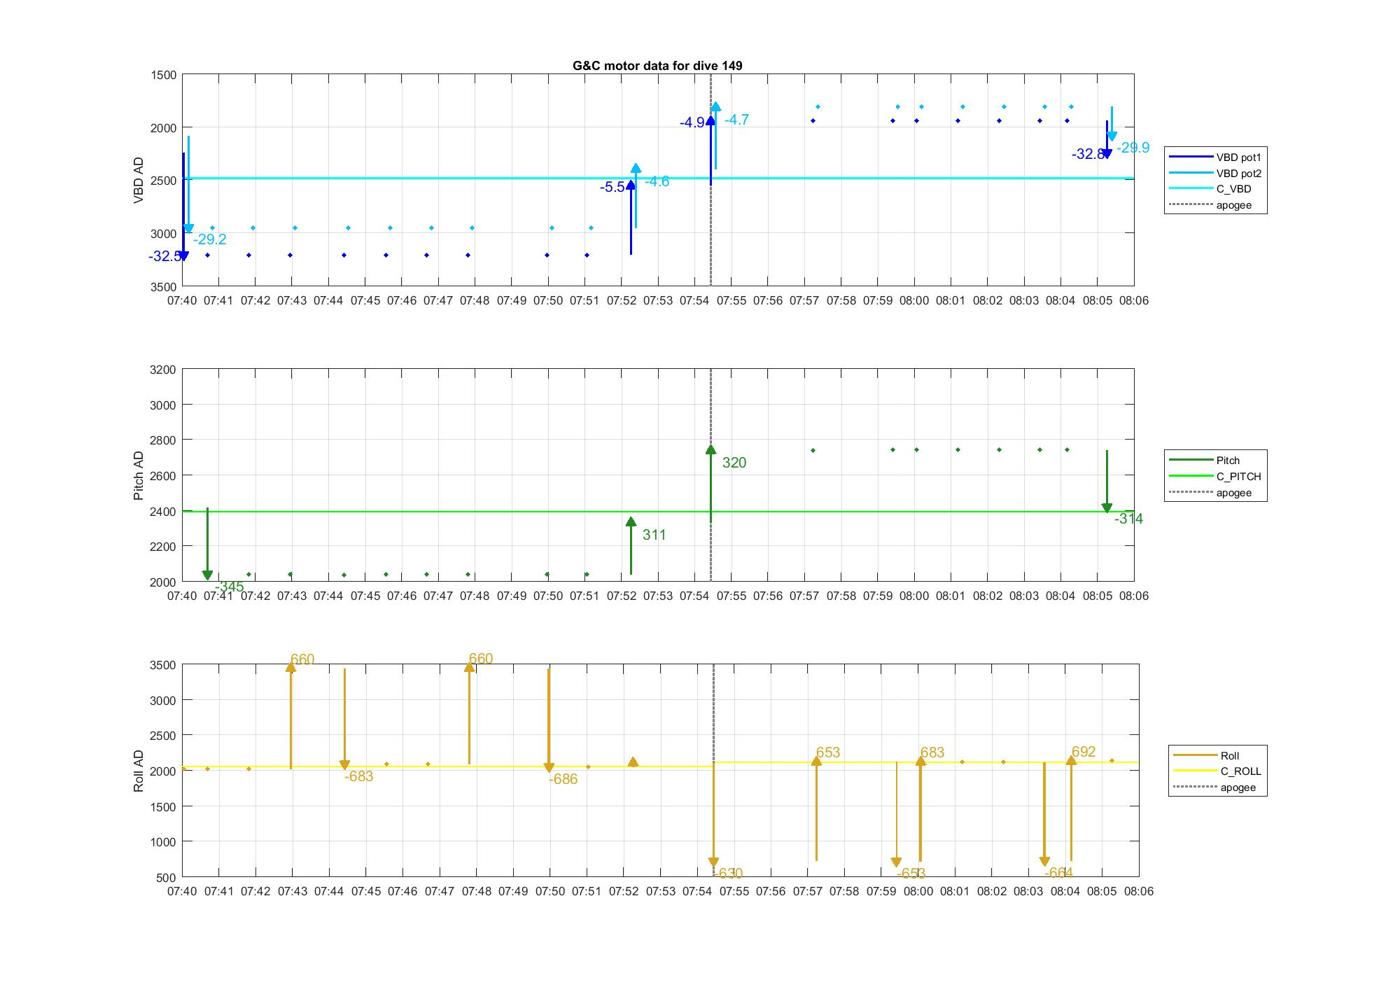The image size is (1400, 986).
Task: Click the '692' roll data label
Action: pos(1083,752)
